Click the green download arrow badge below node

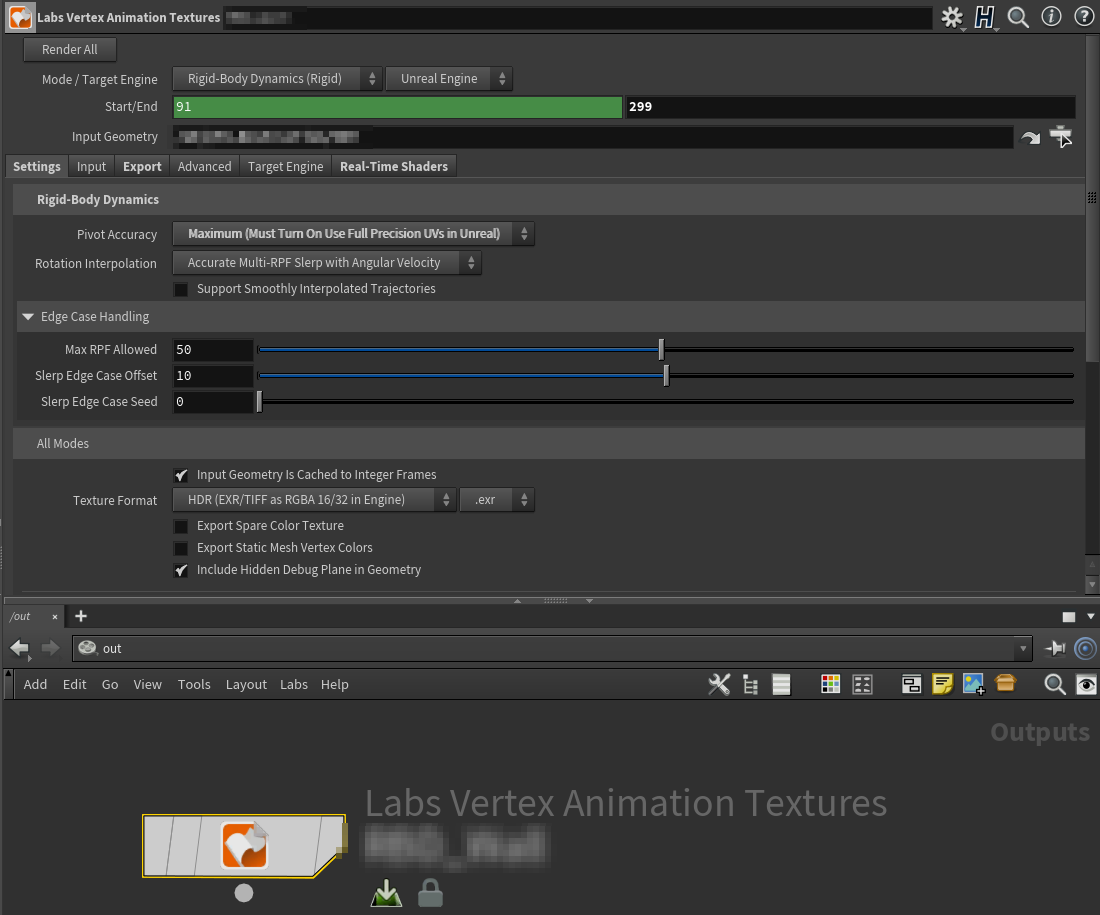(x=386, y=893)
